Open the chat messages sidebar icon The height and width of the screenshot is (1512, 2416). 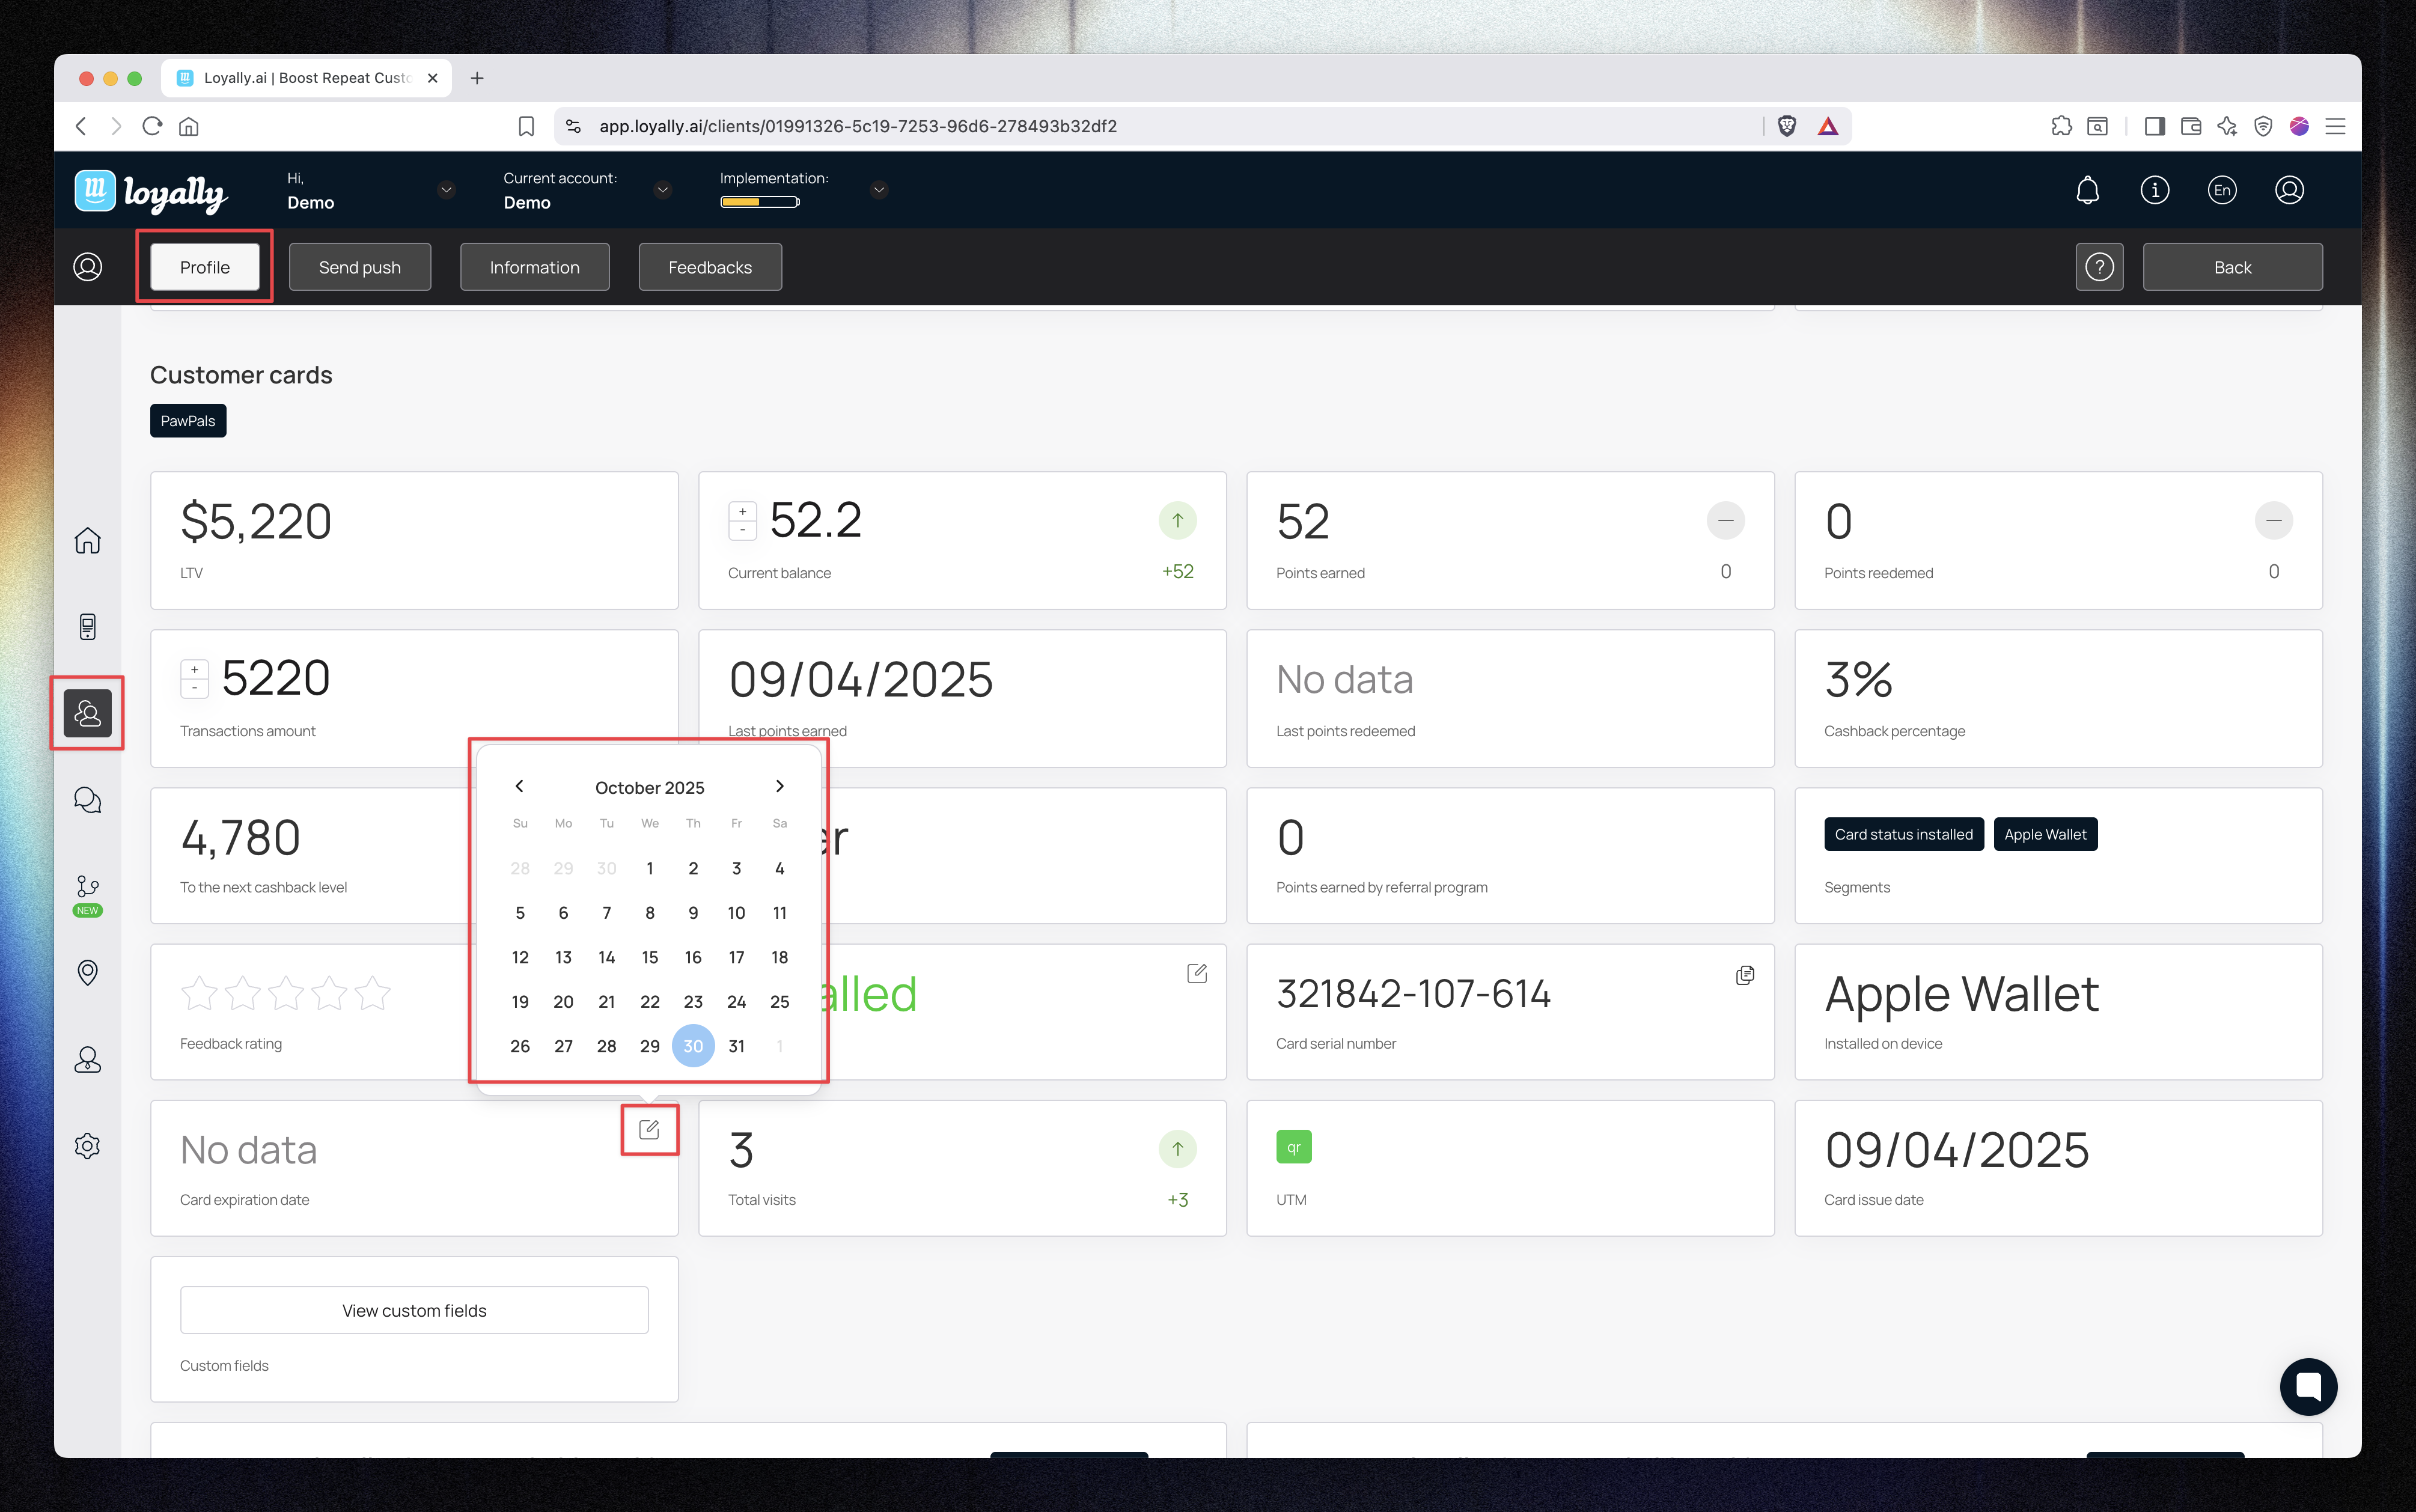[x=88, y=799]
